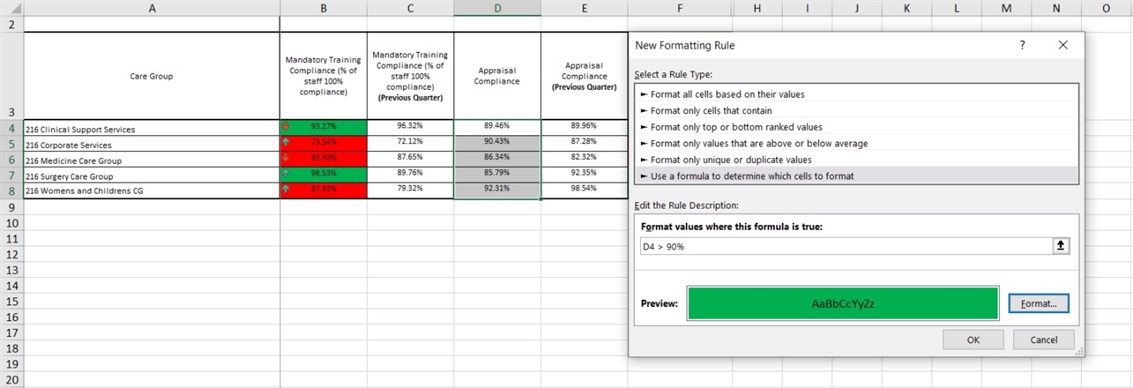
Task: Click the 'Appraisal Compliance' header in column D
Action: pyautogui.click(x=497, y=76)
